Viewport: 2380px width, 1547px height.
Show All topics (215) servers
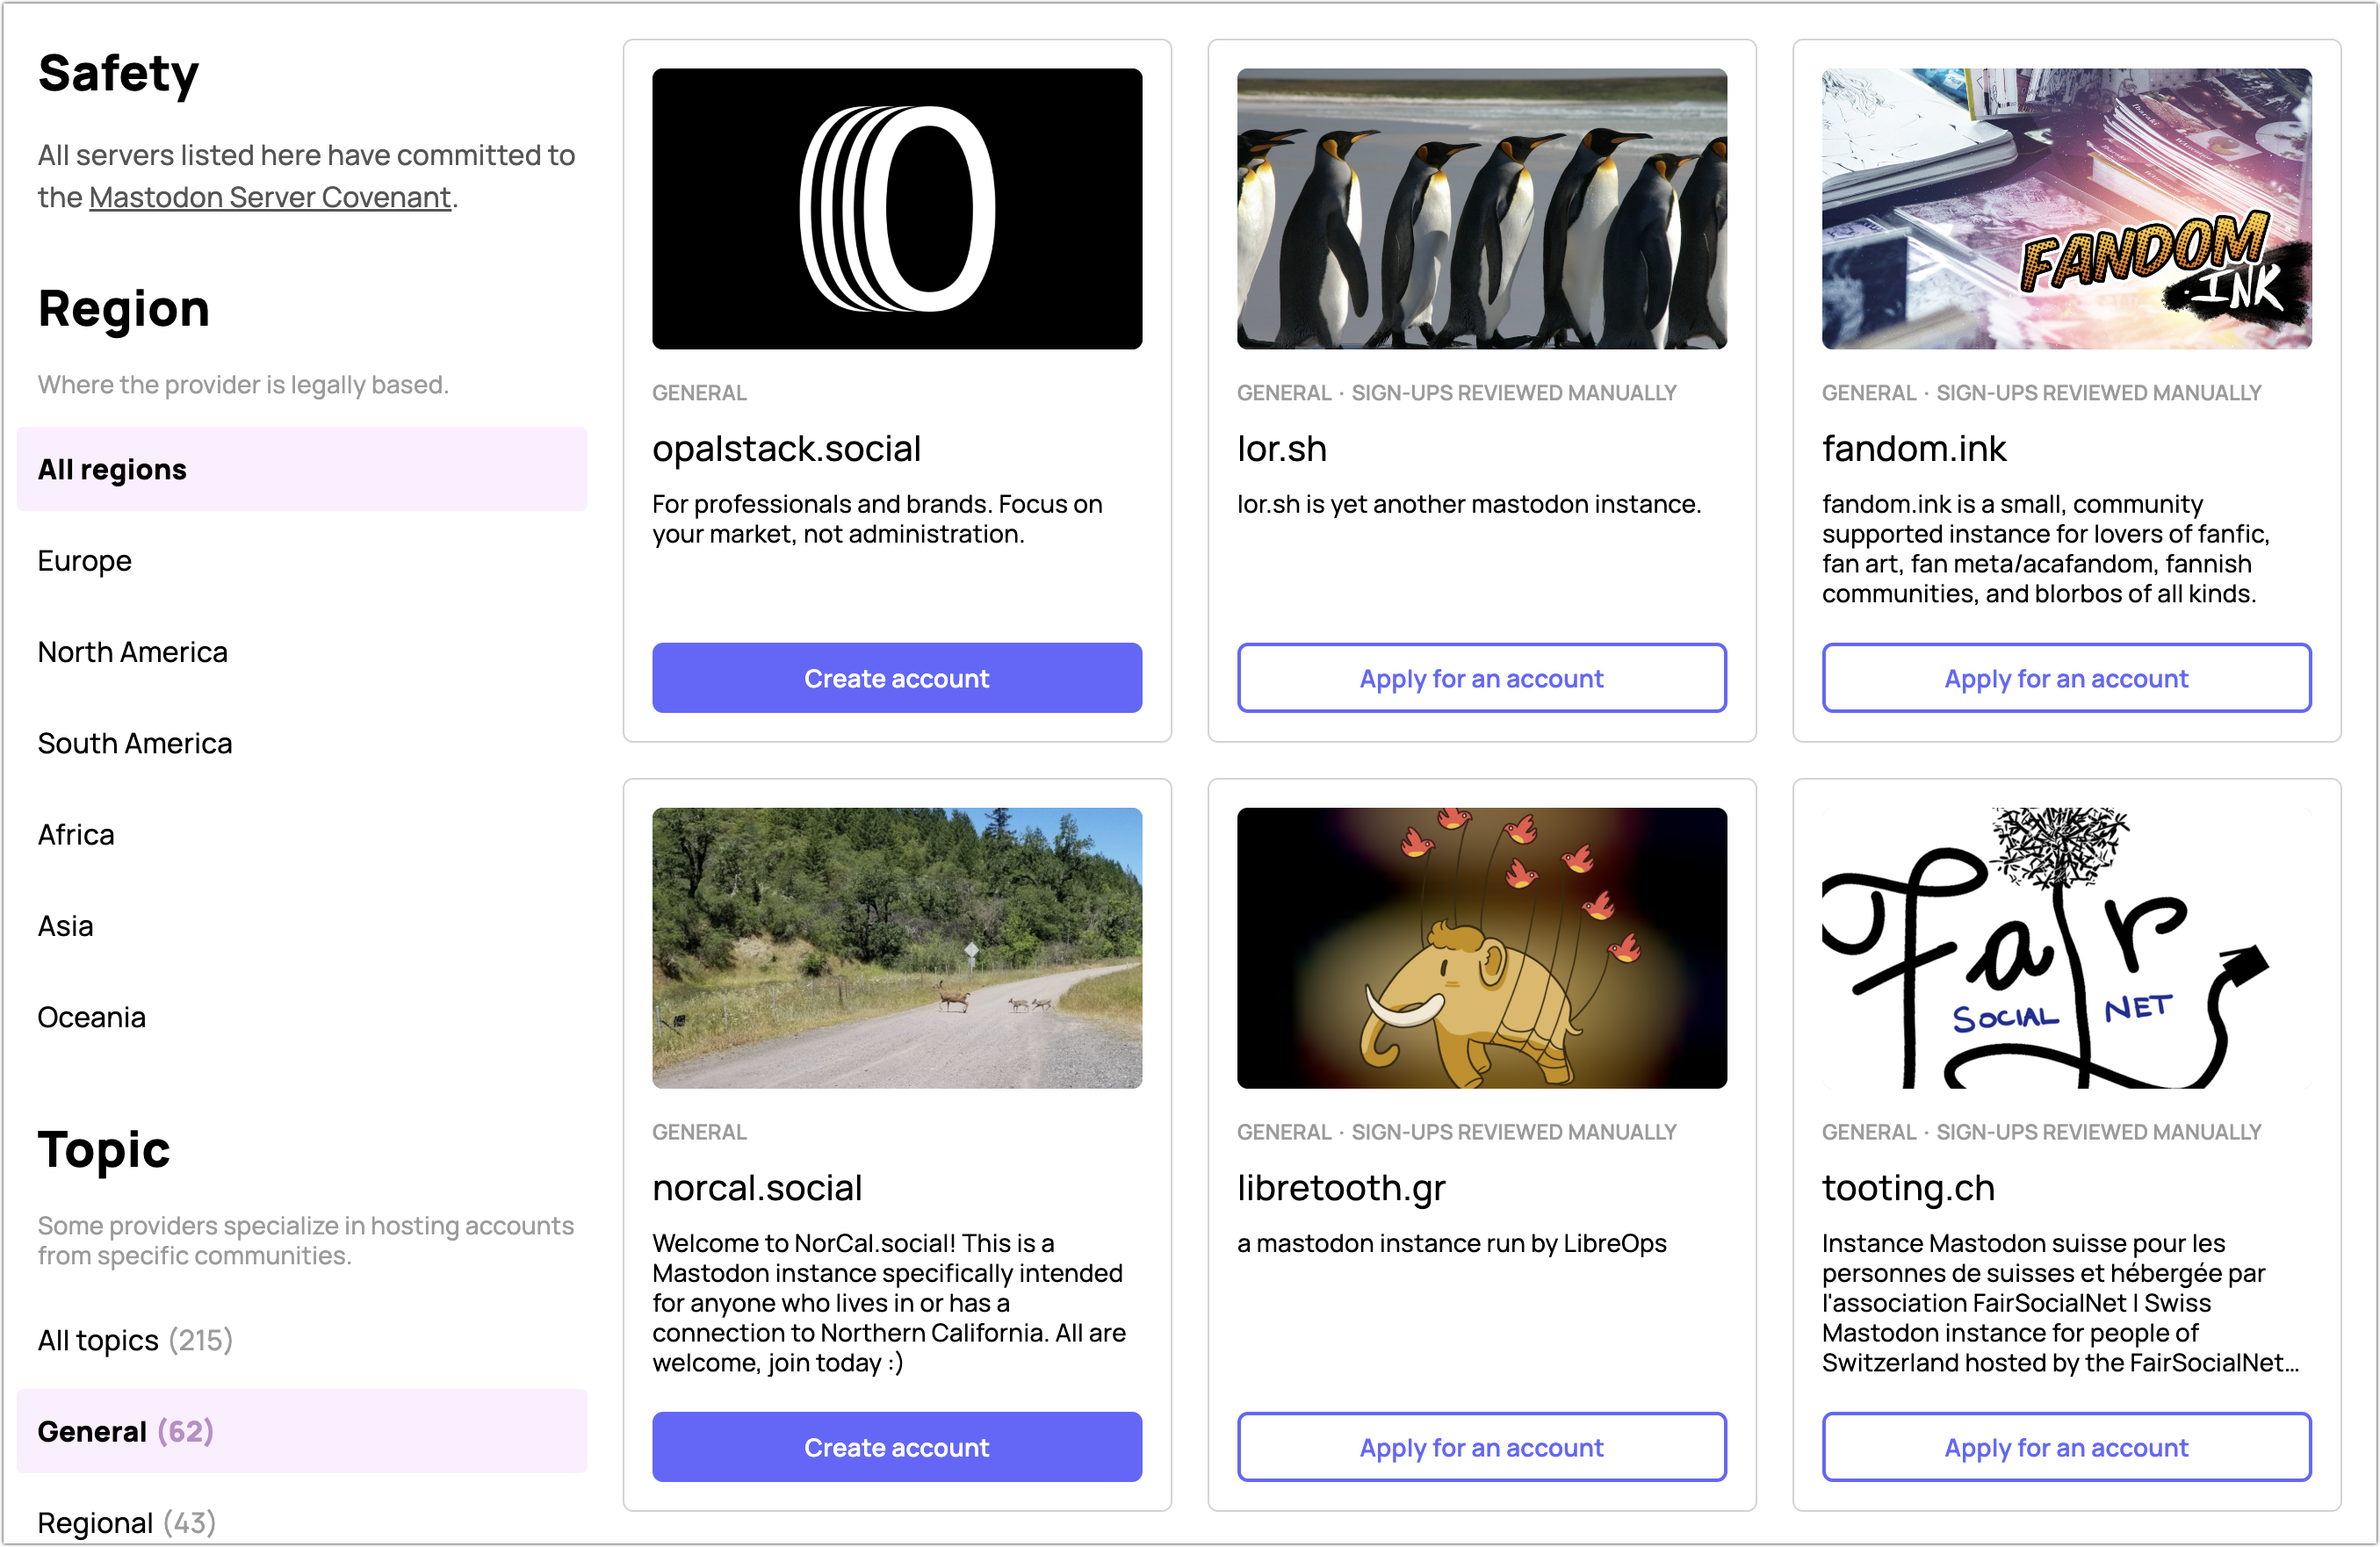[135, 1340]
